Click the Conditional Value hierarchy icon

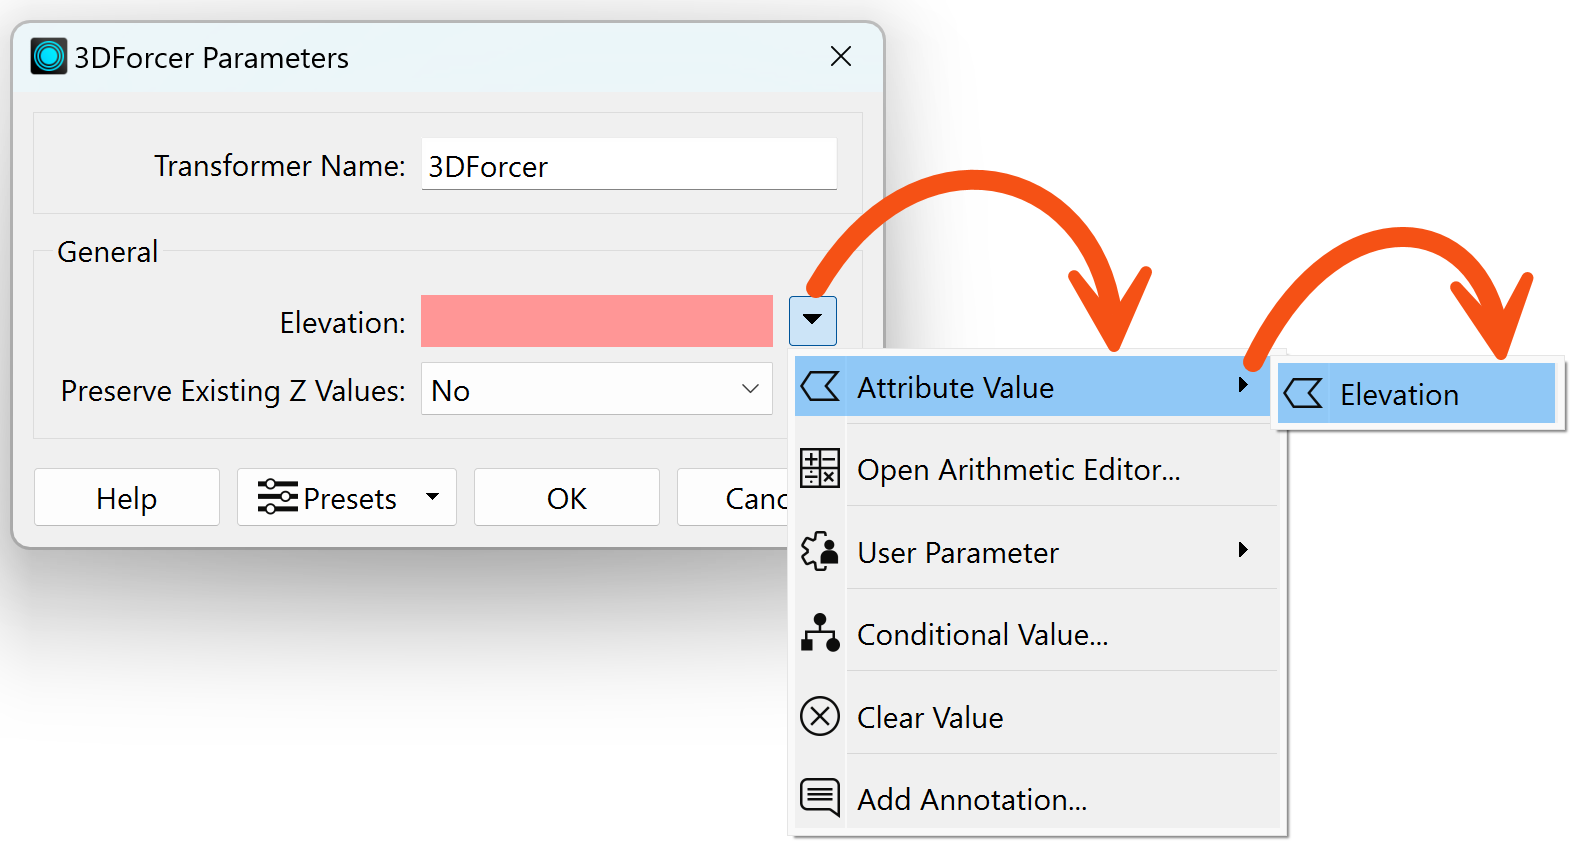pyautogui.click(x=820, y=633)
